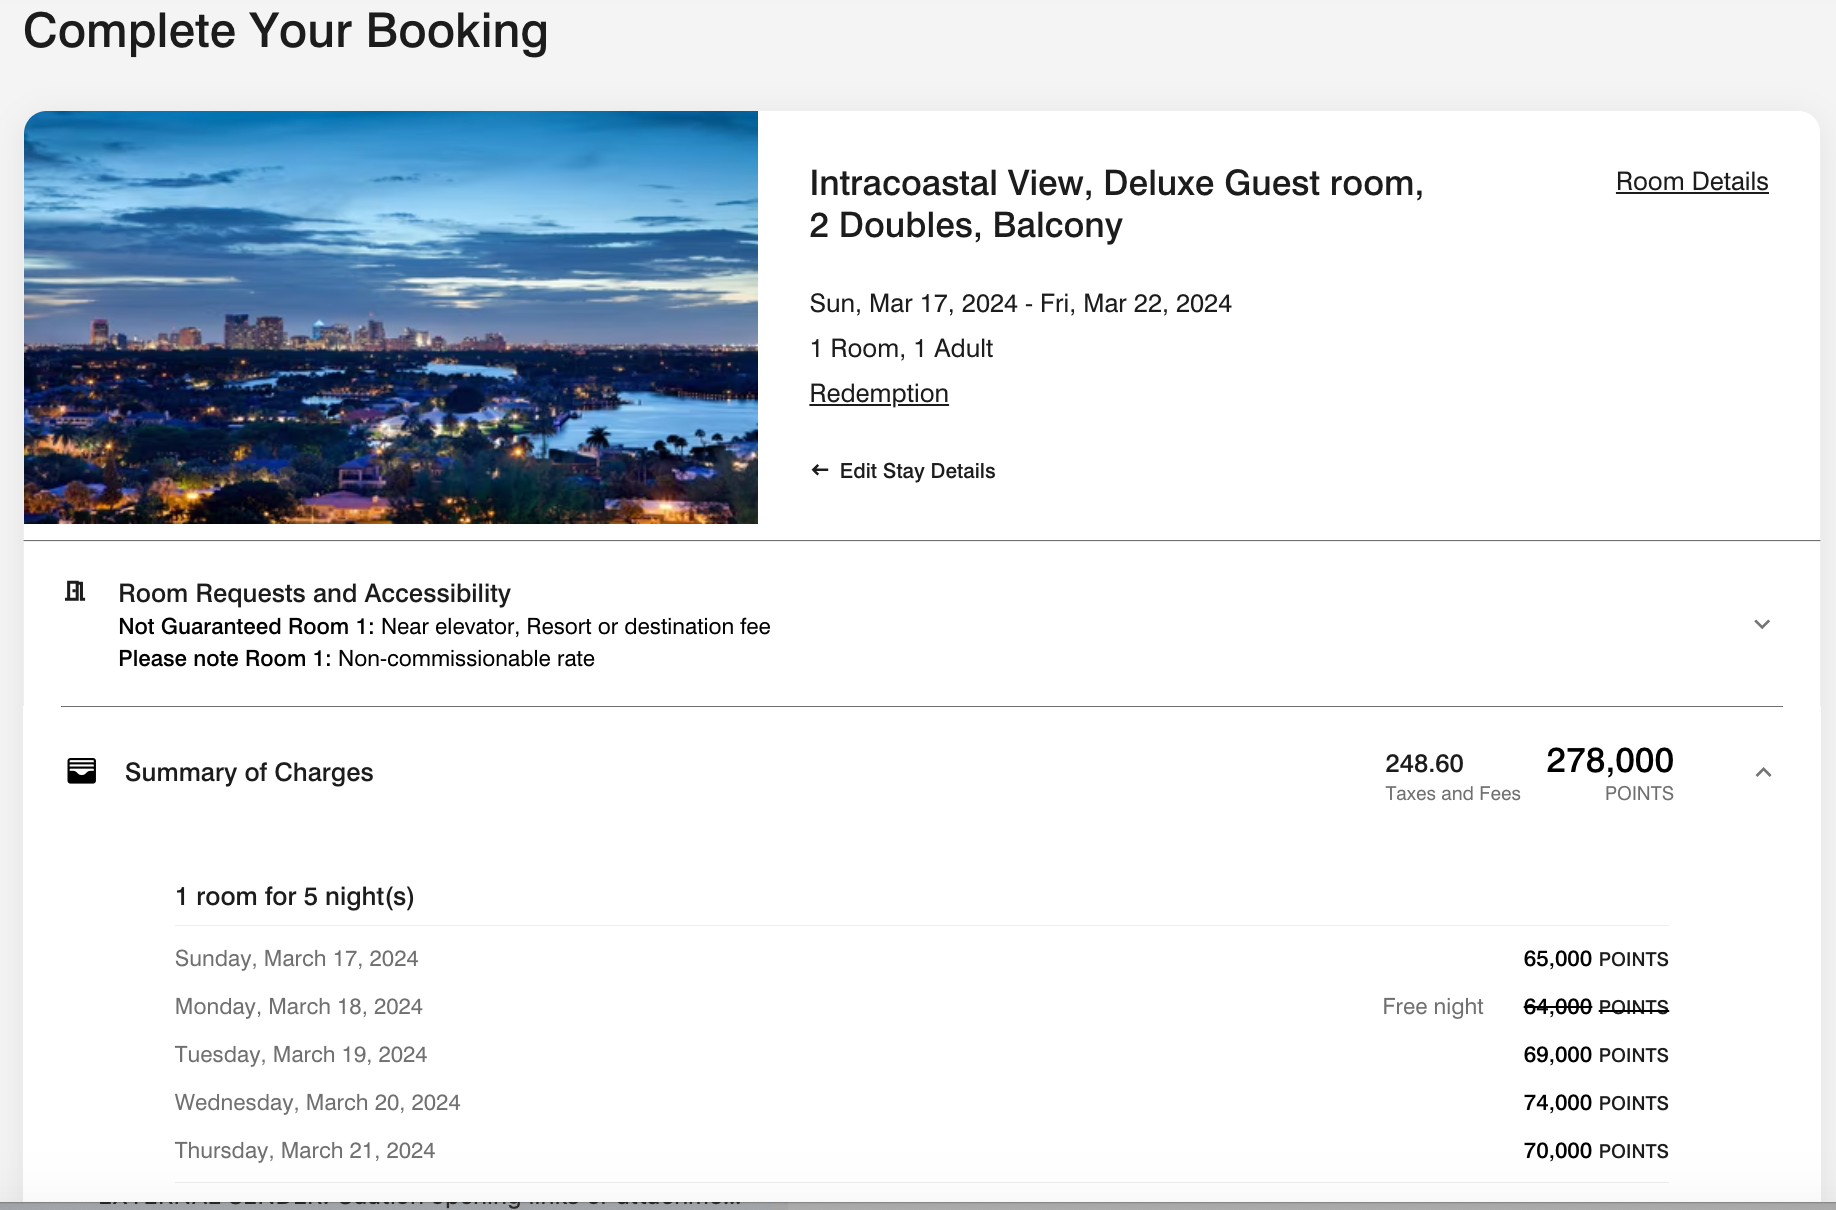Click the back arrow beside Edit Stay Details
The width and height of the screenshot is (1836, 1210).
pyautogui.click(x=820, y=470)
